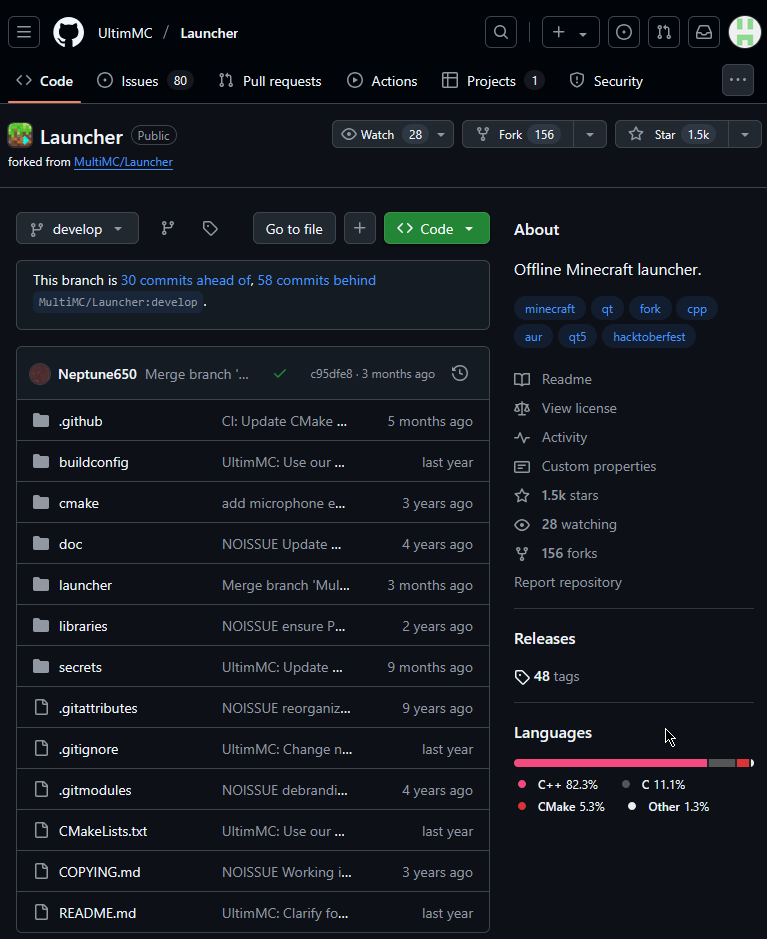
Task: Open the CMakeLists.txt file
Action: click(x=103, y=831)
